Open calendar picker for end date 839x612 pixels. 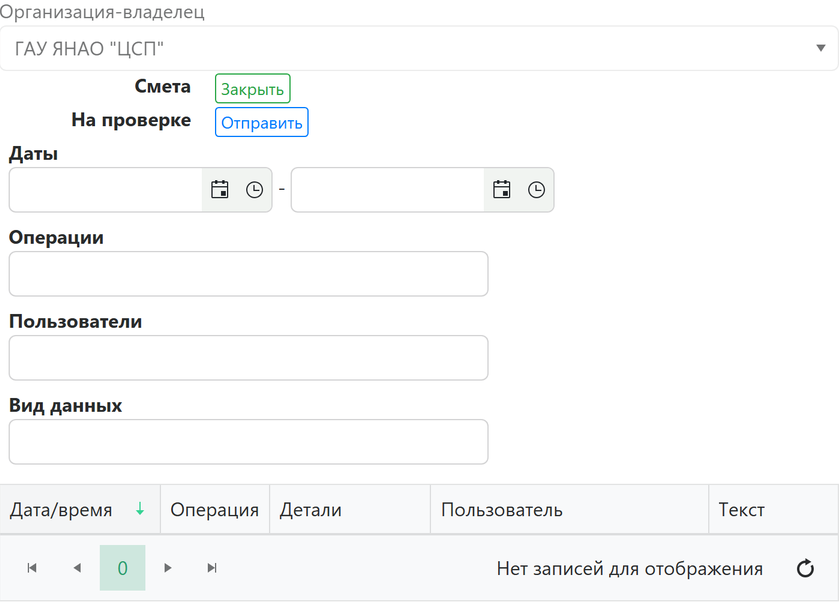click(501, 190)
